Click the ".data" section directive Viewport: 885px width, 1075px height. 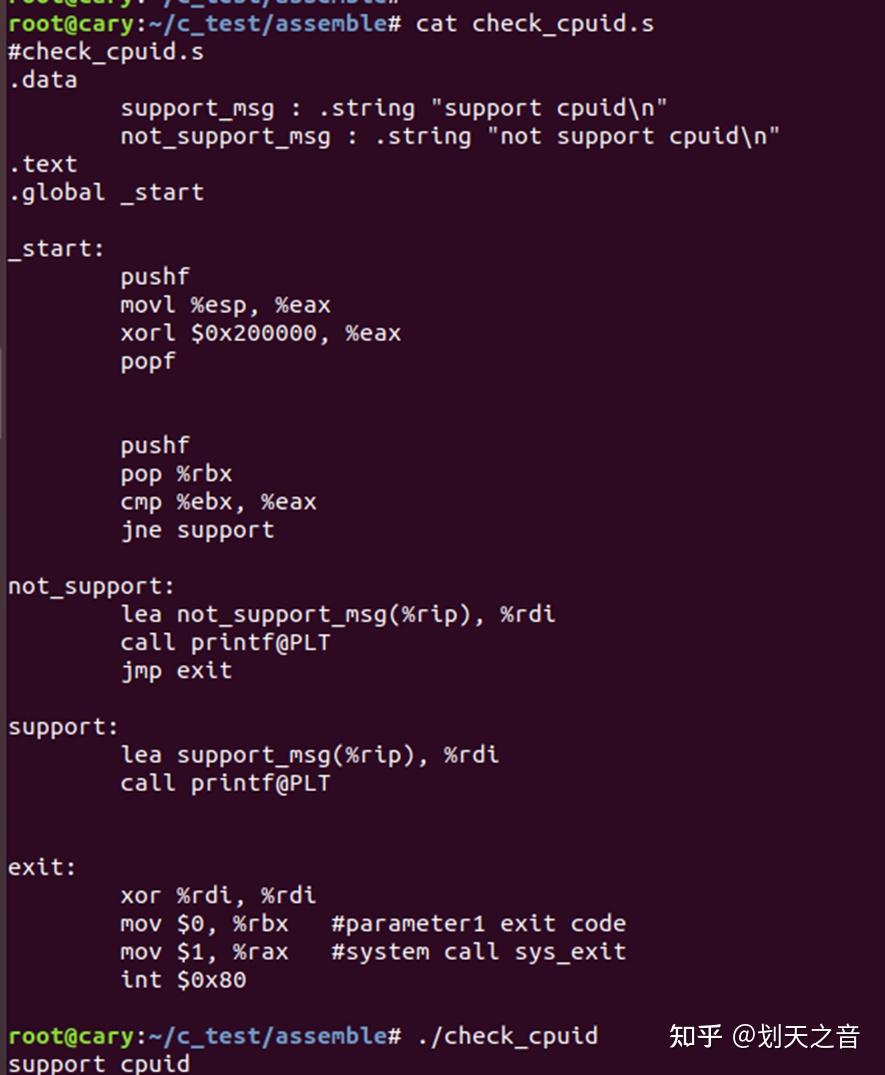[42, 80]
